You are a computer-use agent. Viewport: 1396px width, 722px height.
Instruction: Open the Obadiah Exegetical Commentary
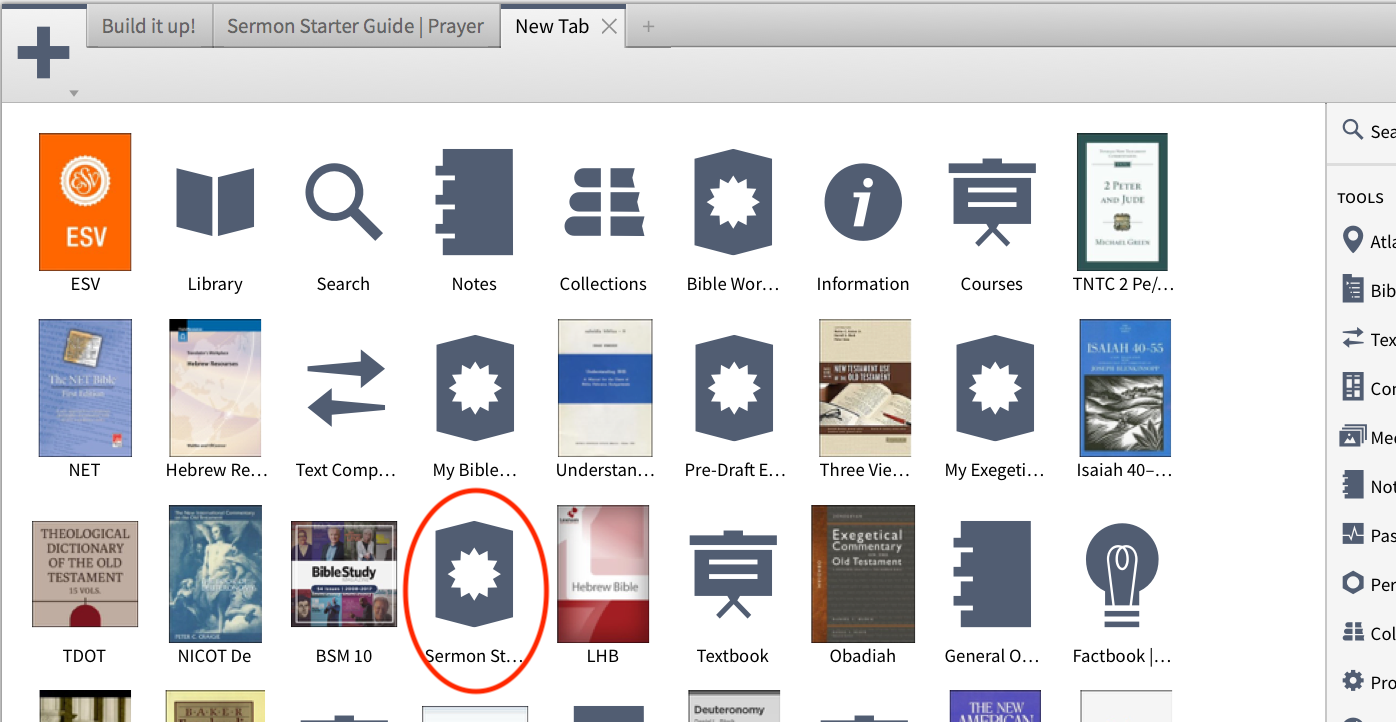(x=862, y=574)
